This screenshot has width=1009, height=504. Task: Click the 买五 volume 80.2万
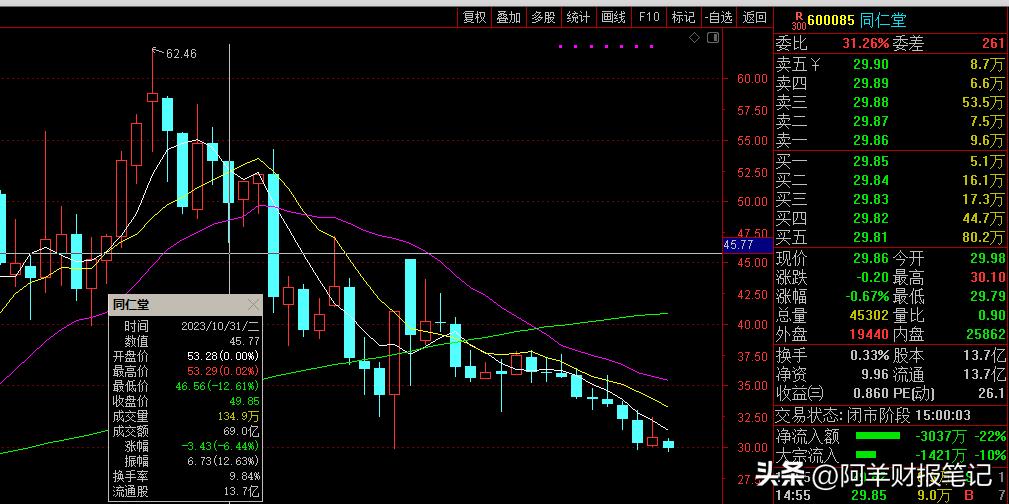[x=982, y=238]
